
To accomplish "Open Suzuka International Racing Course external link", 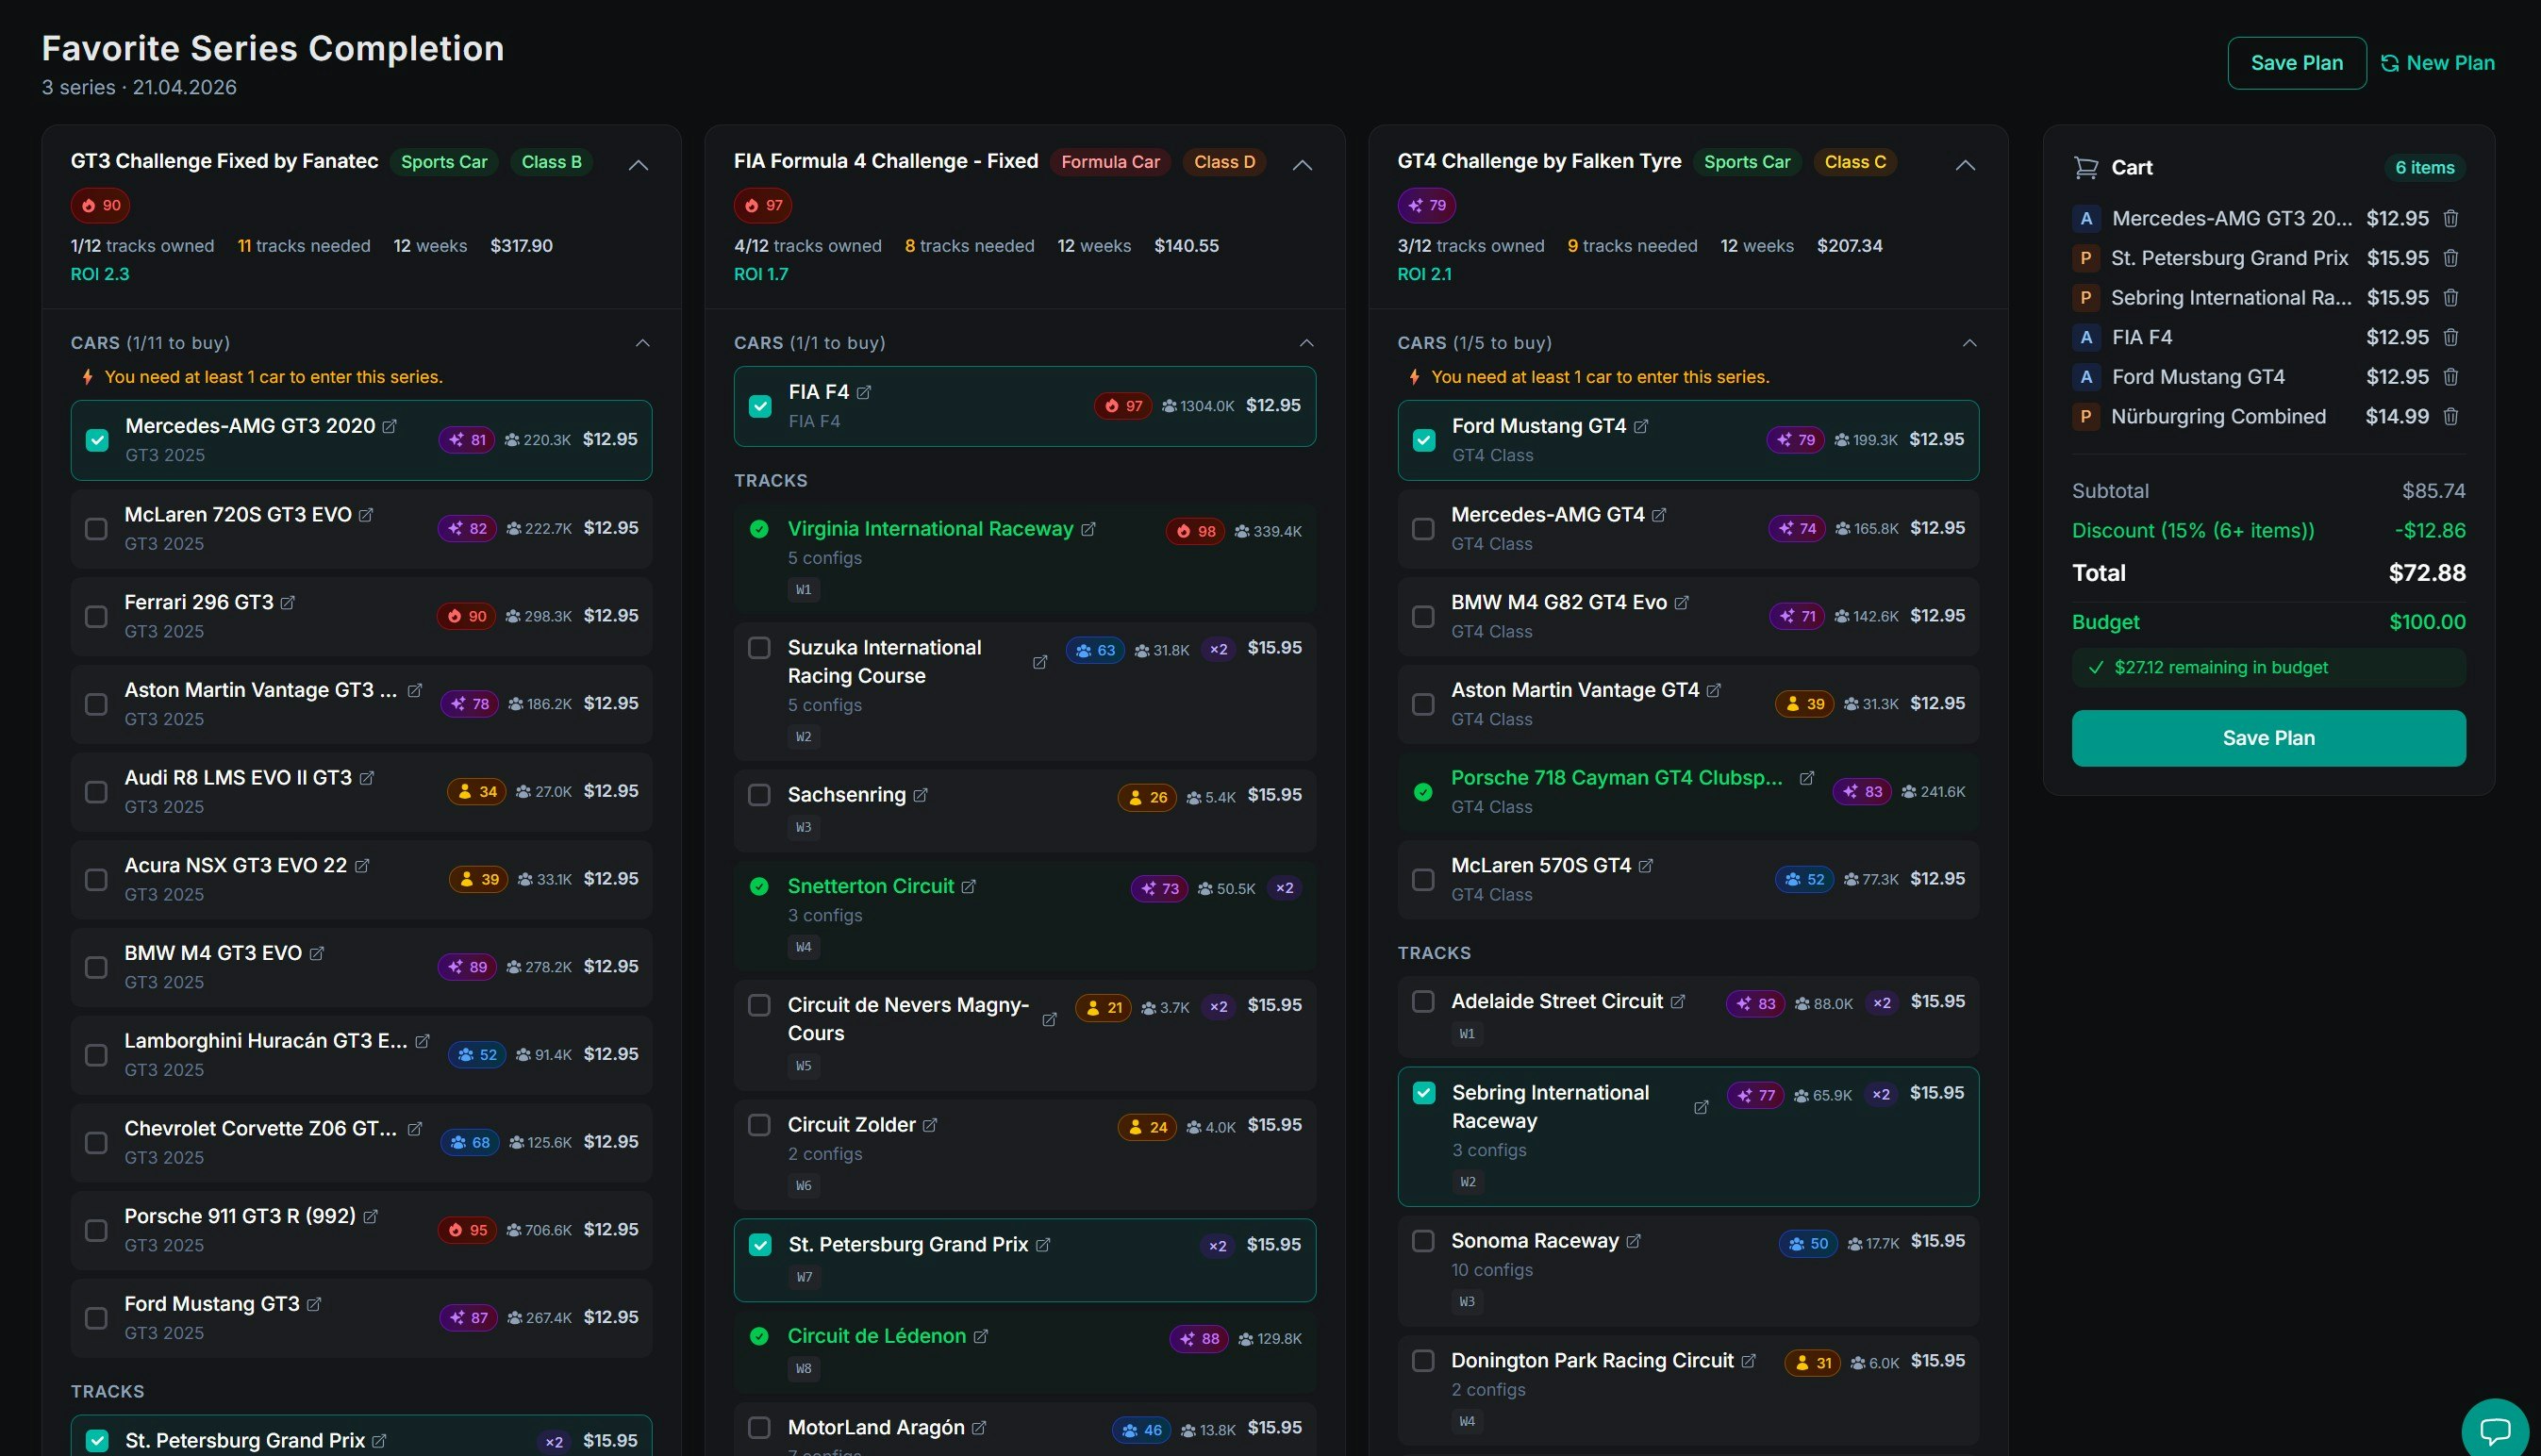I will pyautogui.click(x=1040, y=663).
